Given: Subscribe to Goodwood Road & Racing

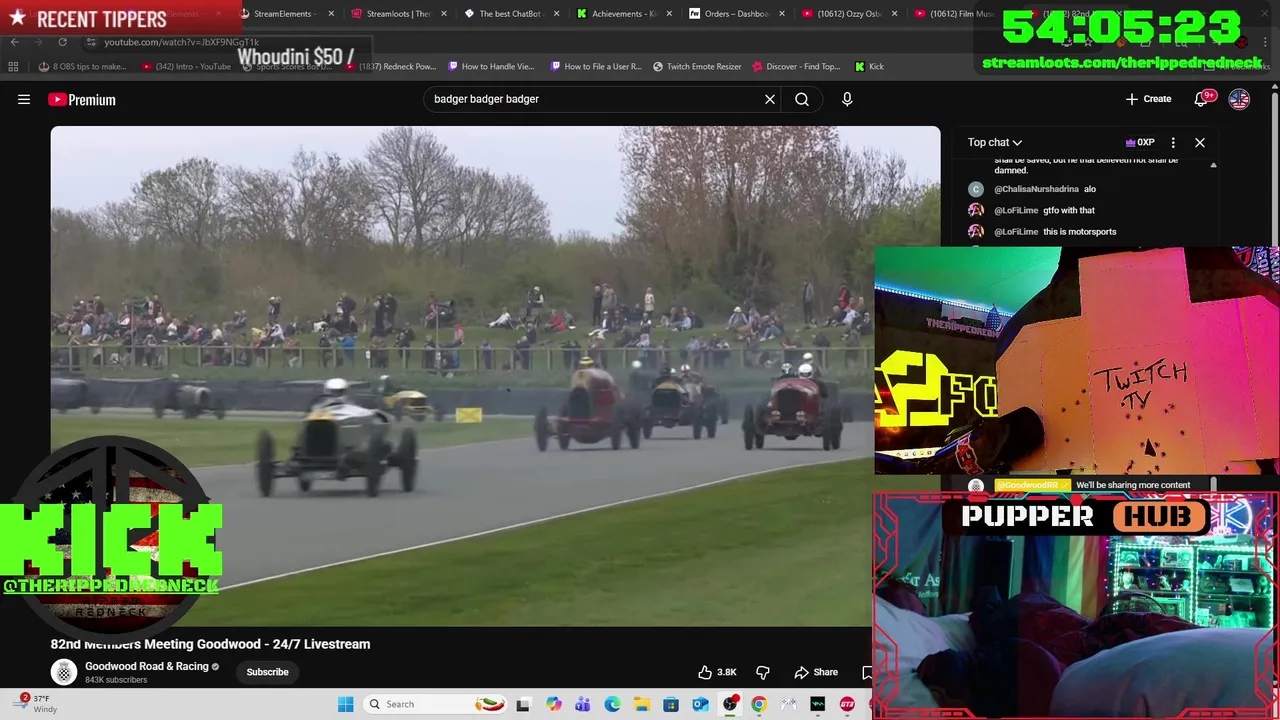Looking at the screenshot, I should pos(267,672).
